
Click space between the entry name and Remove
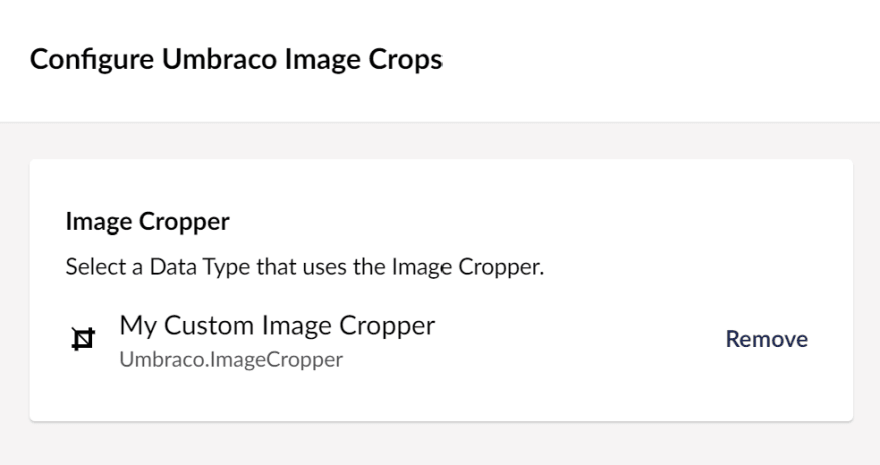tap(578, 339)
